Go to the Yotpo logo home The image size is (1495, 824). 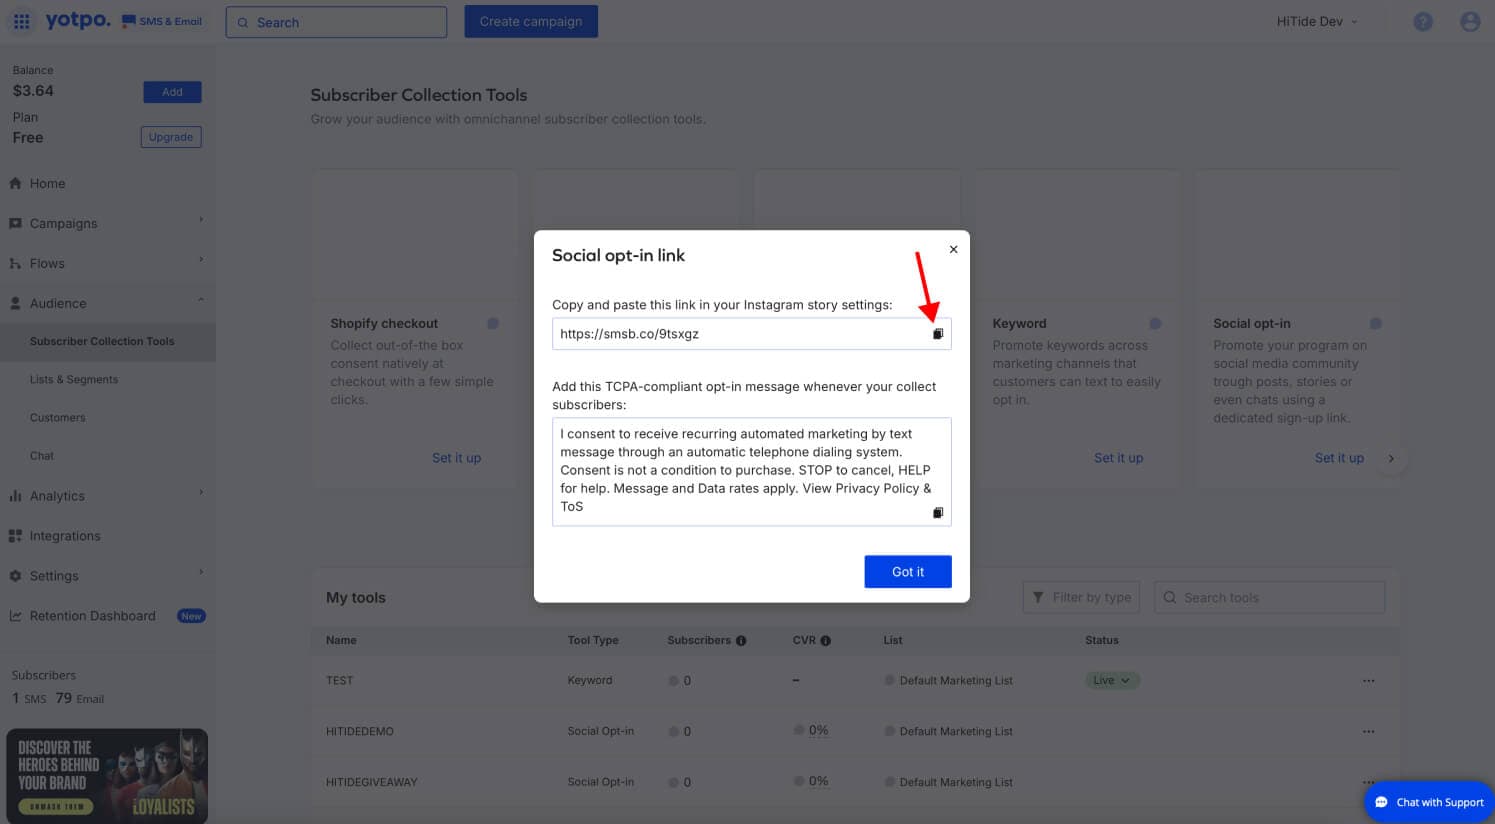point(78,20)
